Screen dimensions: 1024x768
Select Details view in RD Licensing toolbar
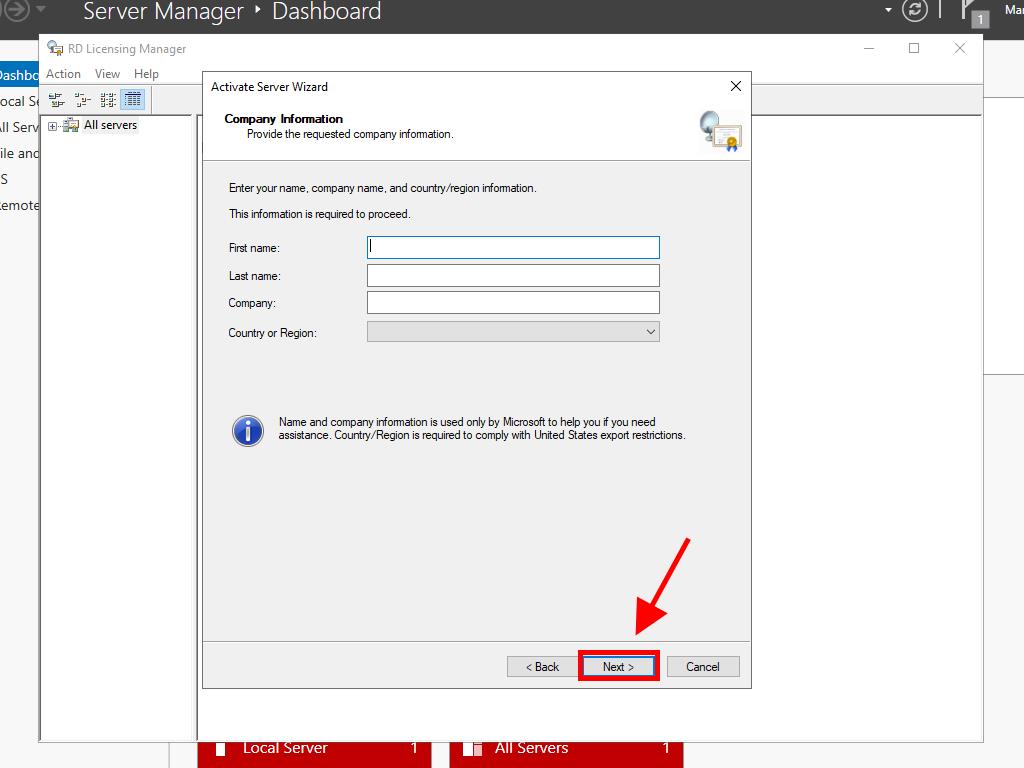133,100
